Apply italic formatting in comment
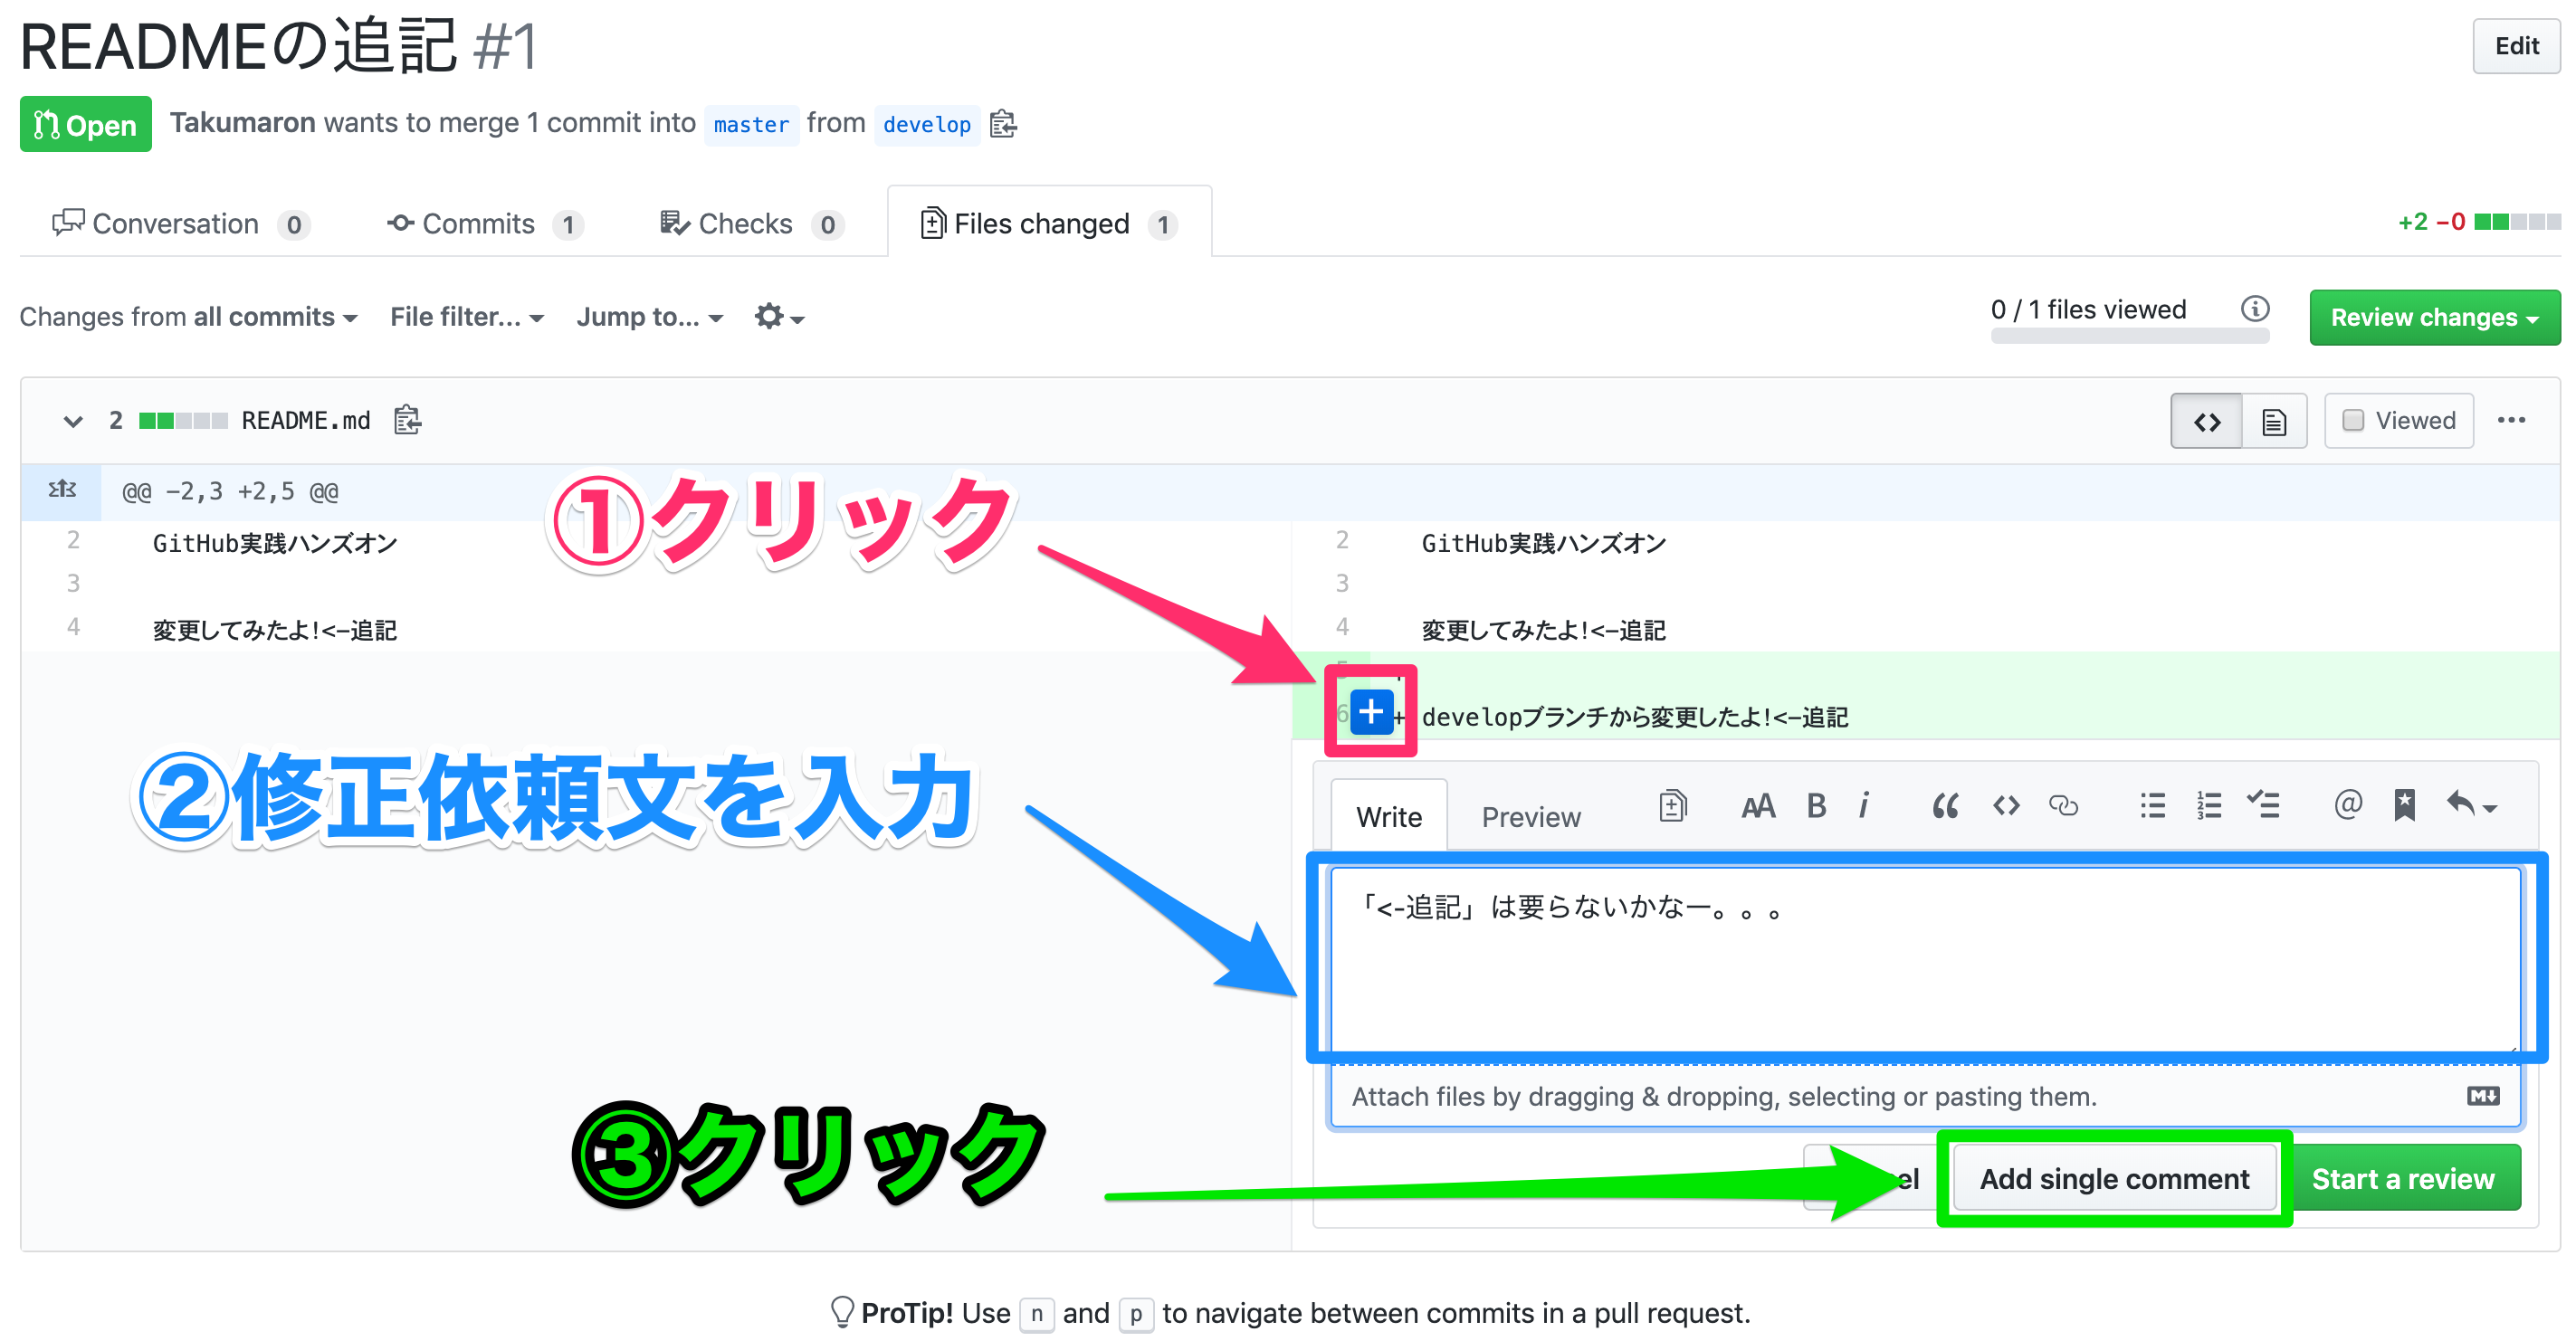 pyautogui.click(x=1864, y=806)
